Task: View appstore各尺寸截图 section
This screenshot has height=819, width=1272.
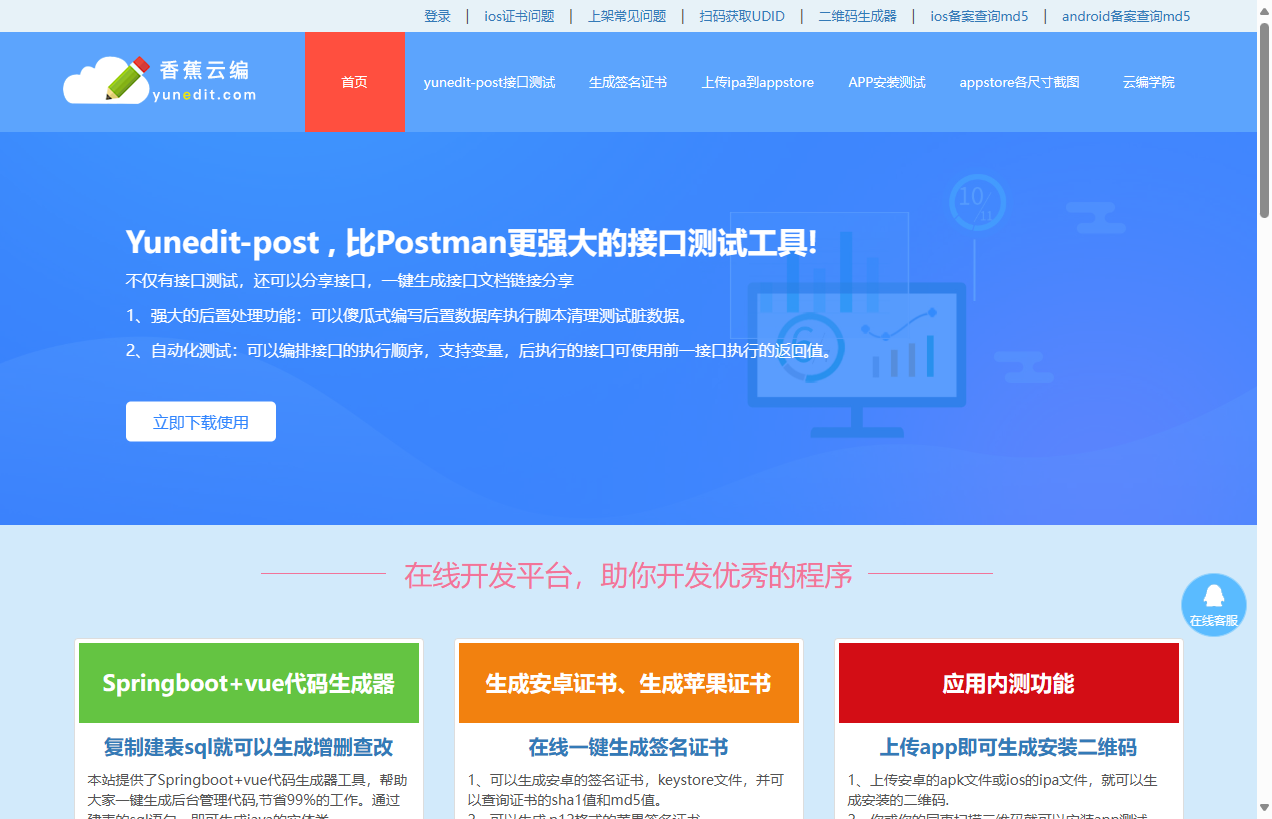Action: point(1019,82)
